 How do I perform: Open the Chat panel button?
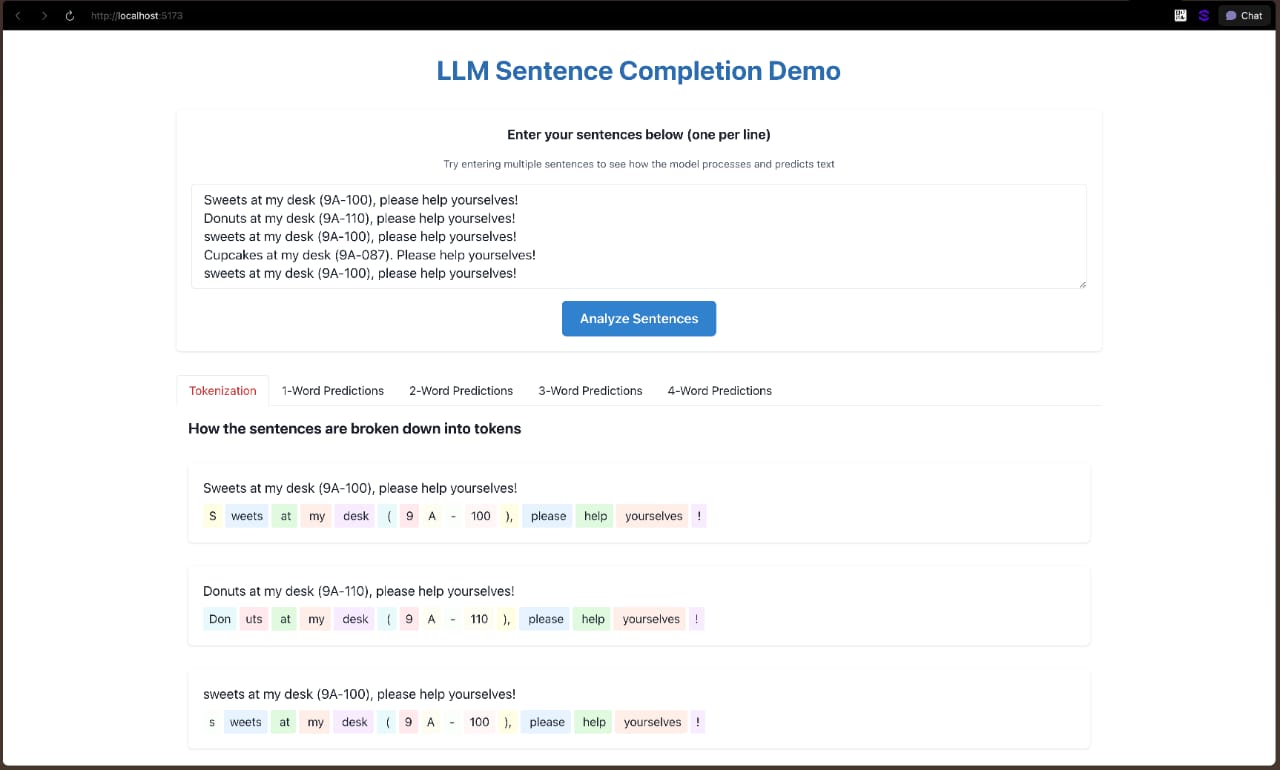(1244, 15)
